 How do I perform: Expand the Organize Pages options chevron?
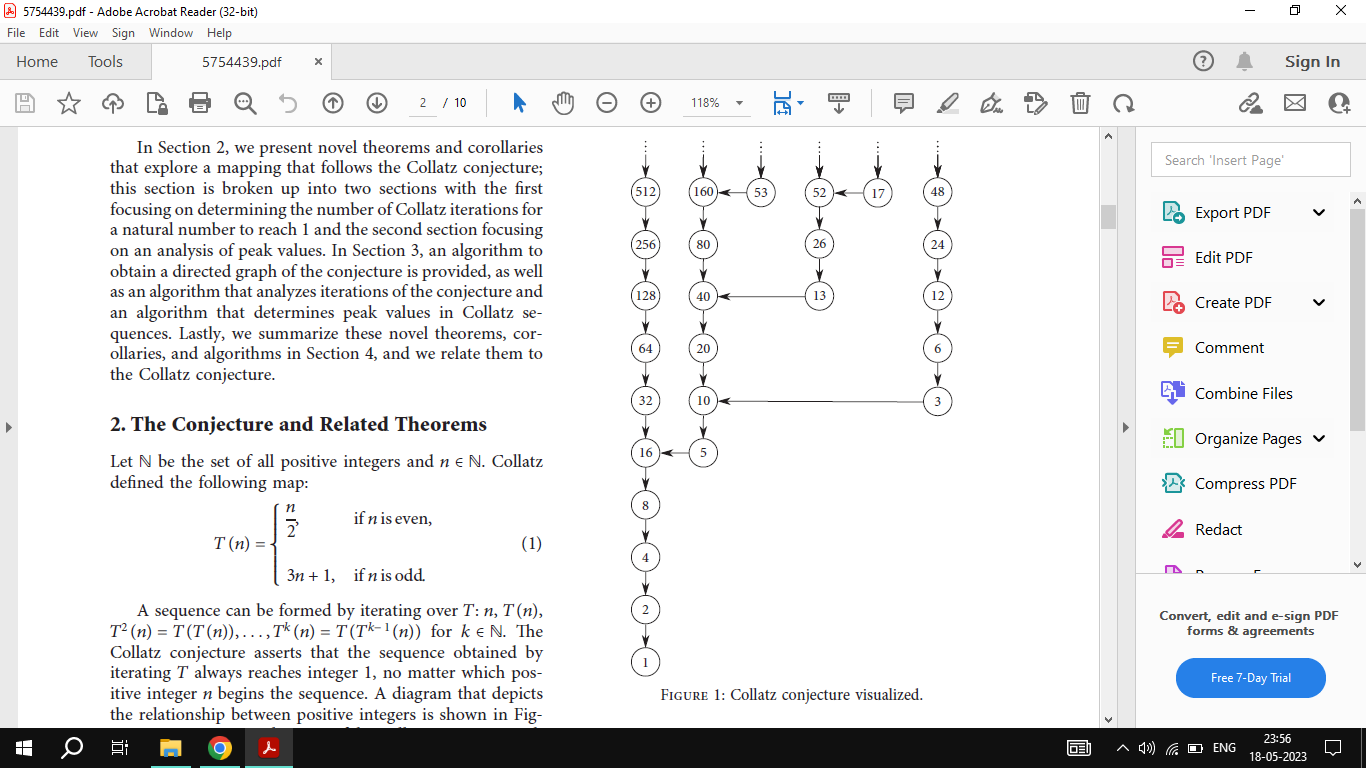1319,438
